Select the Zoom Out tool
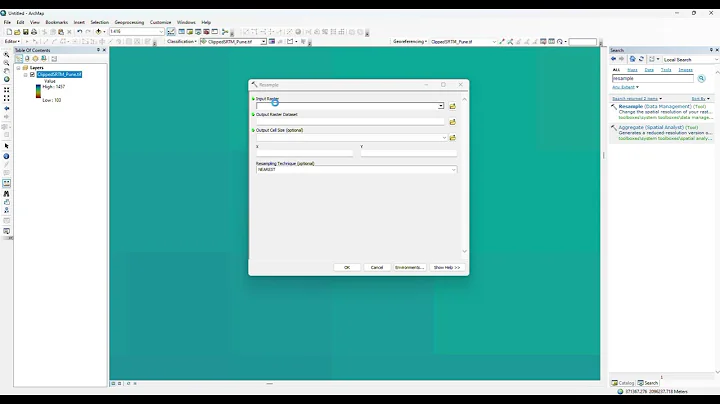 (x=6, y=63)
